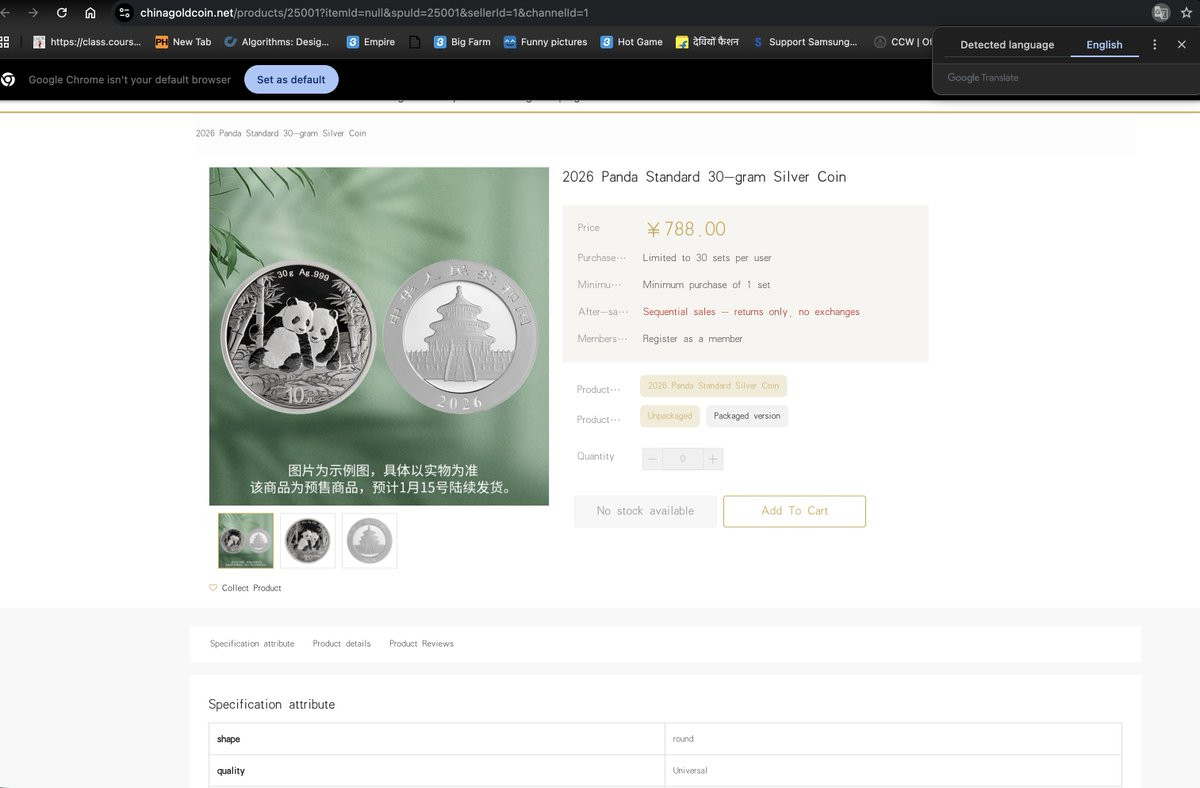Screen dimensions: 1200x788
Task: Click the 'shape' row label in specification table
Action: [x=229, y=739]
